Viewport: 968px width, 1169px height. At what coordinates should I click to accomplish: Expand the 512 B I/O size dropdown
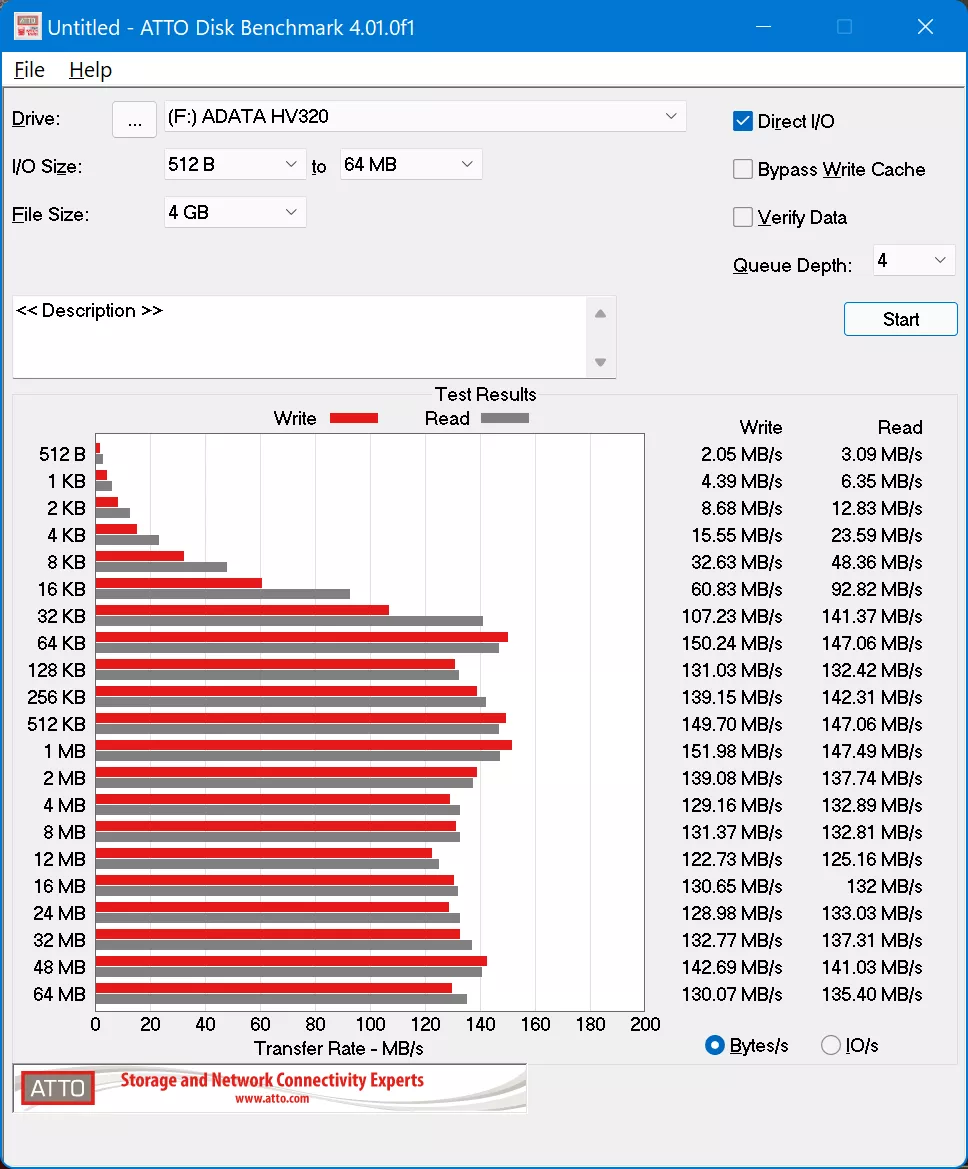(234, 164)
